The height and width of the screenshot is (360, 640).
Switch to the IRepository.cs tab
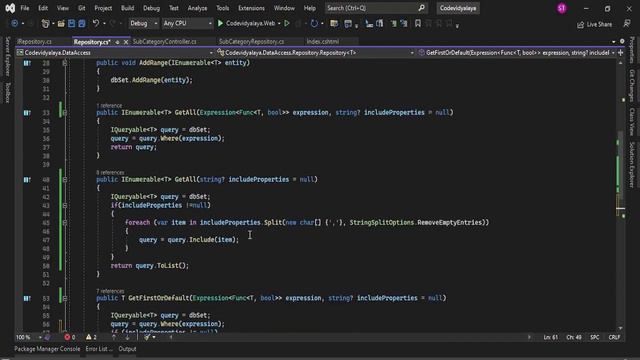(x=34, y=42)
